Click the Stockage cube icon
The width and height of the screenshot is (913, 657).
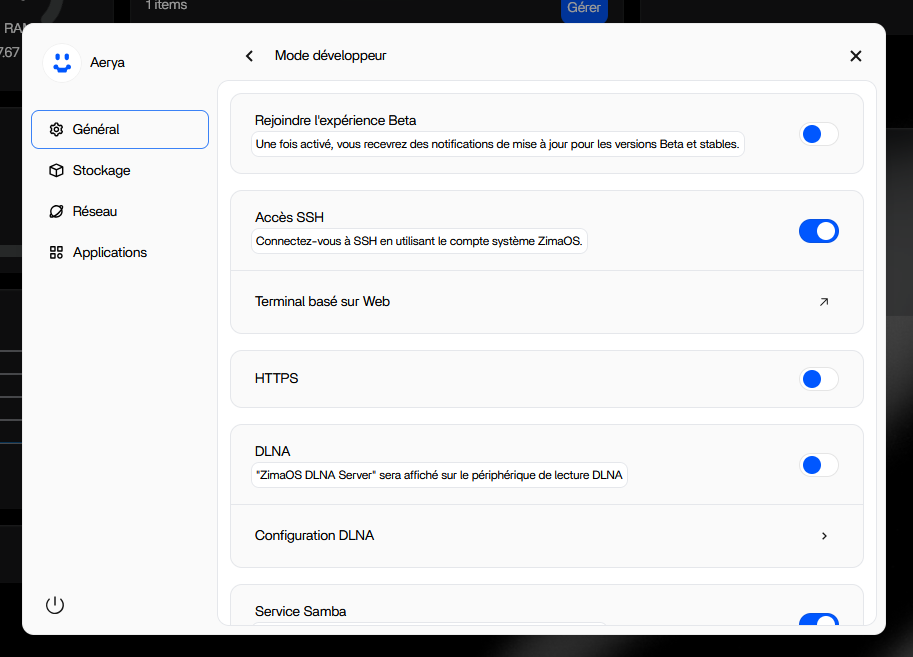56,170
